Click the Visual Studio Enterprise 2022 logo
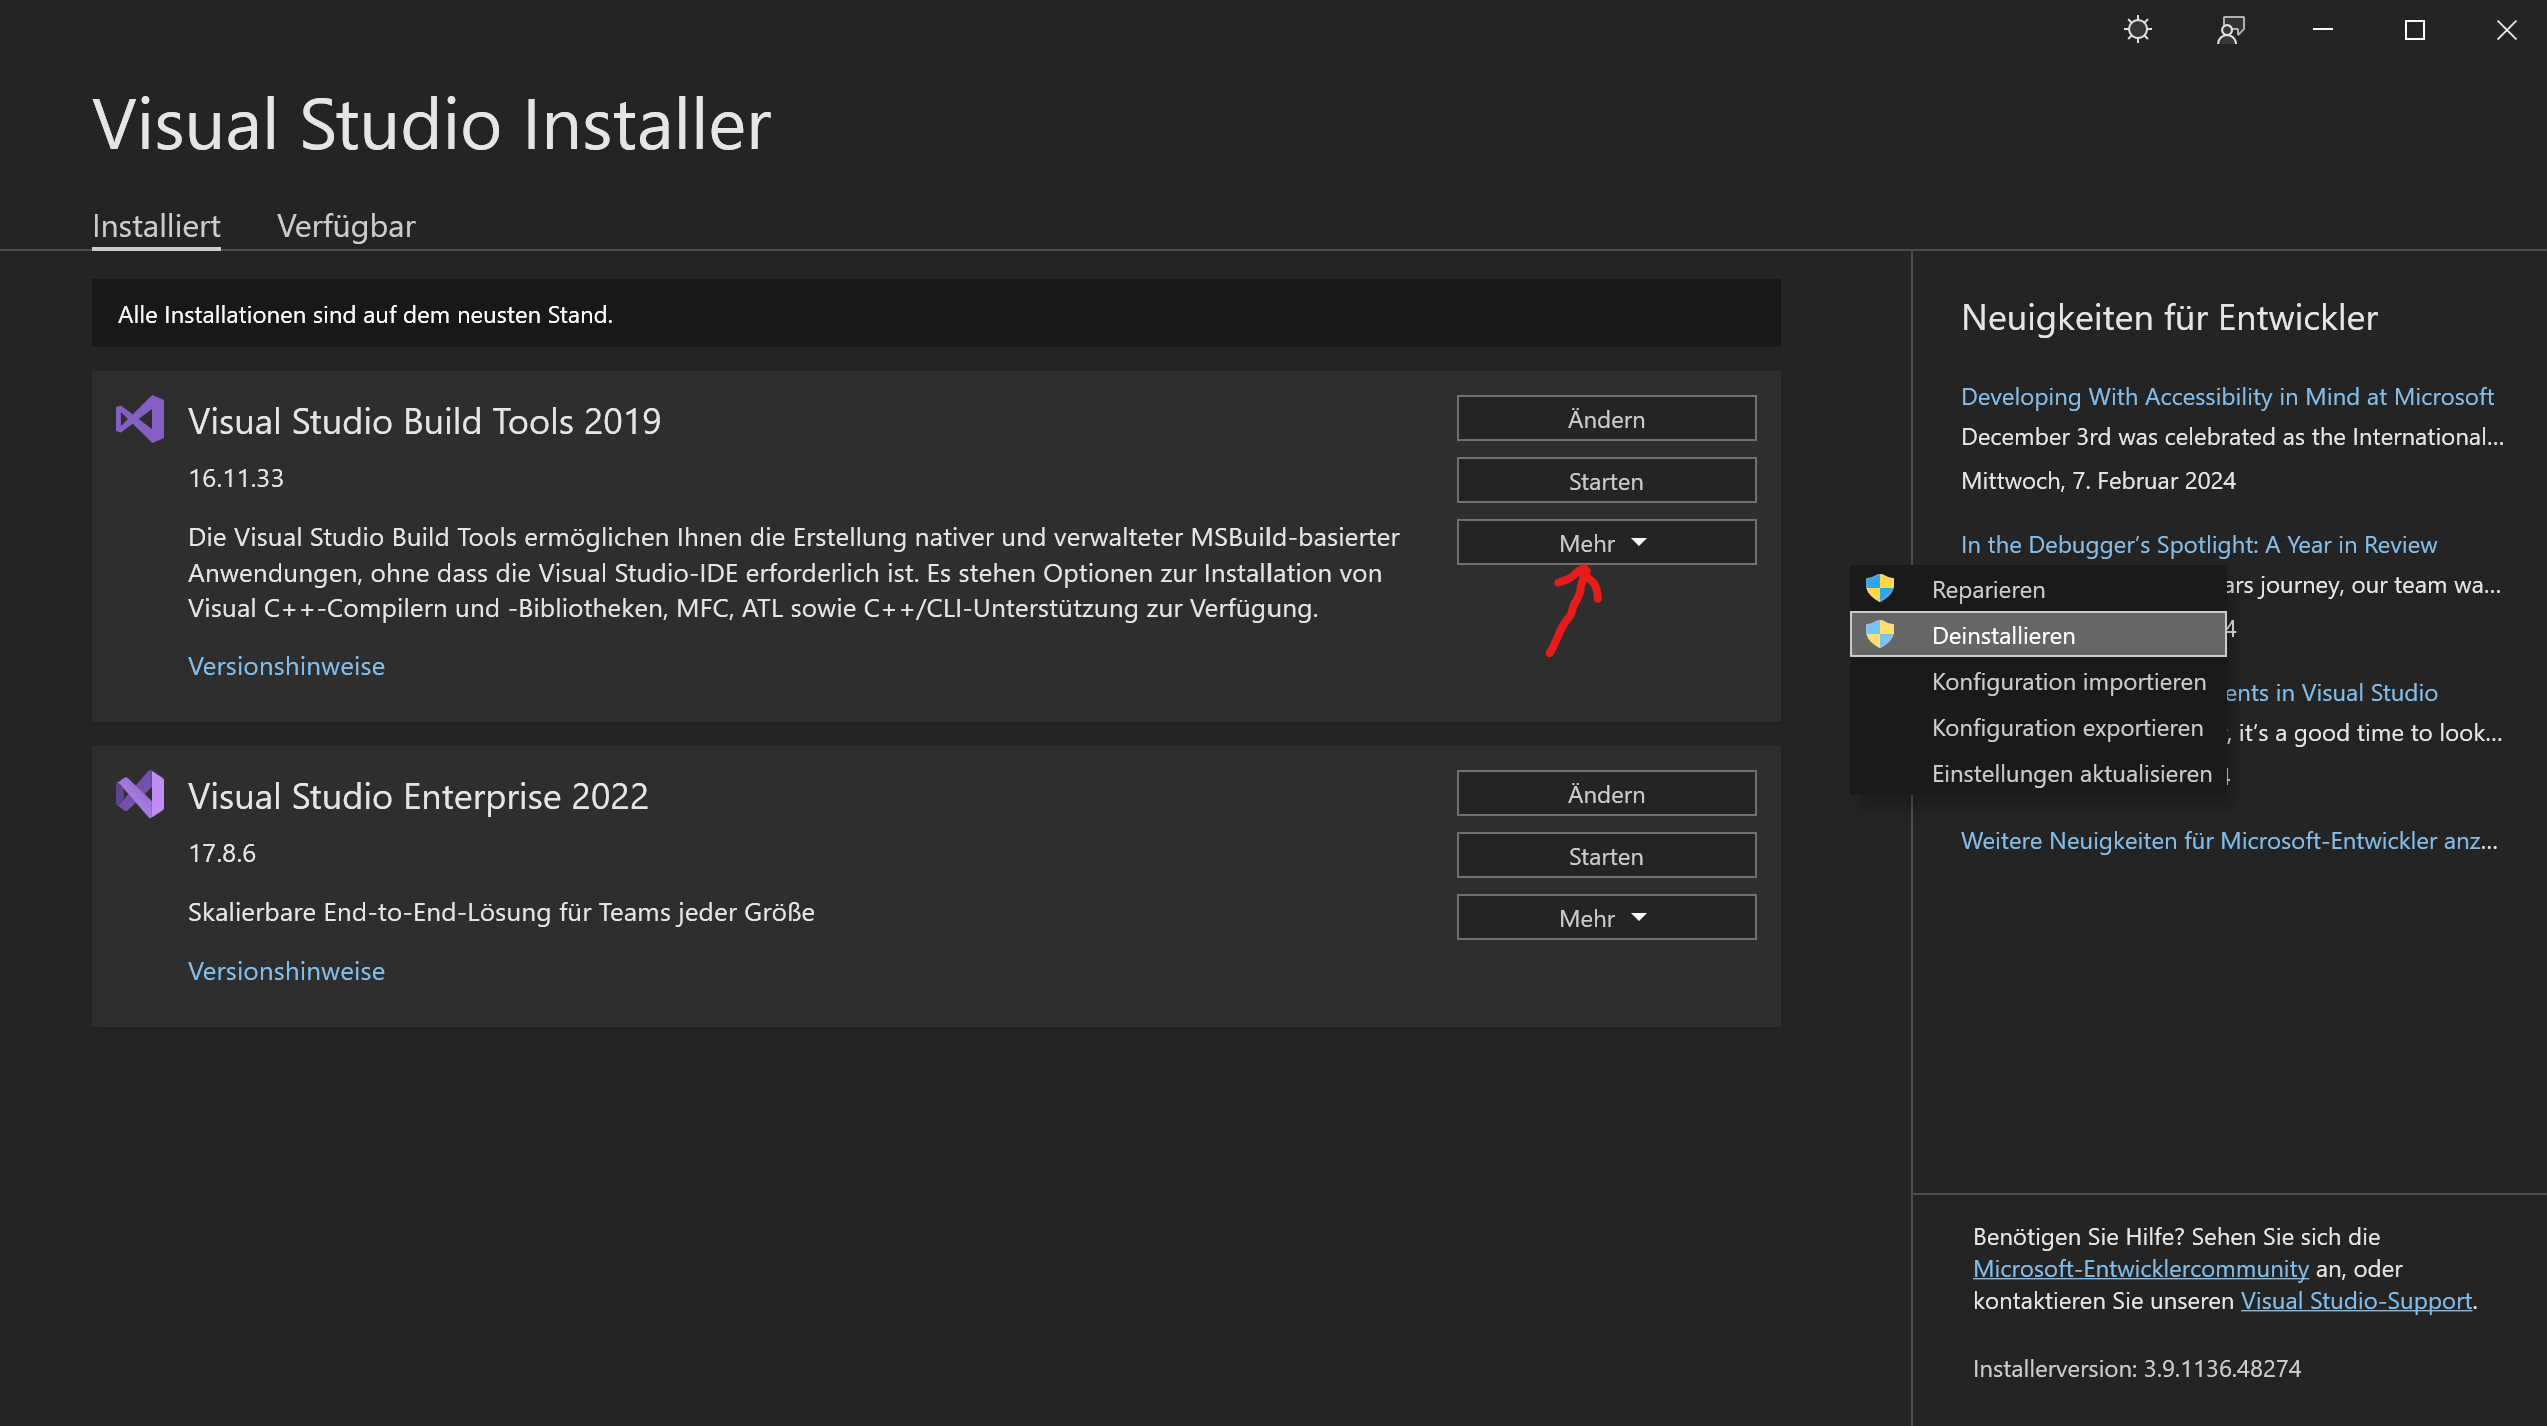2547x1426 pixels. (x=140, y=794)
